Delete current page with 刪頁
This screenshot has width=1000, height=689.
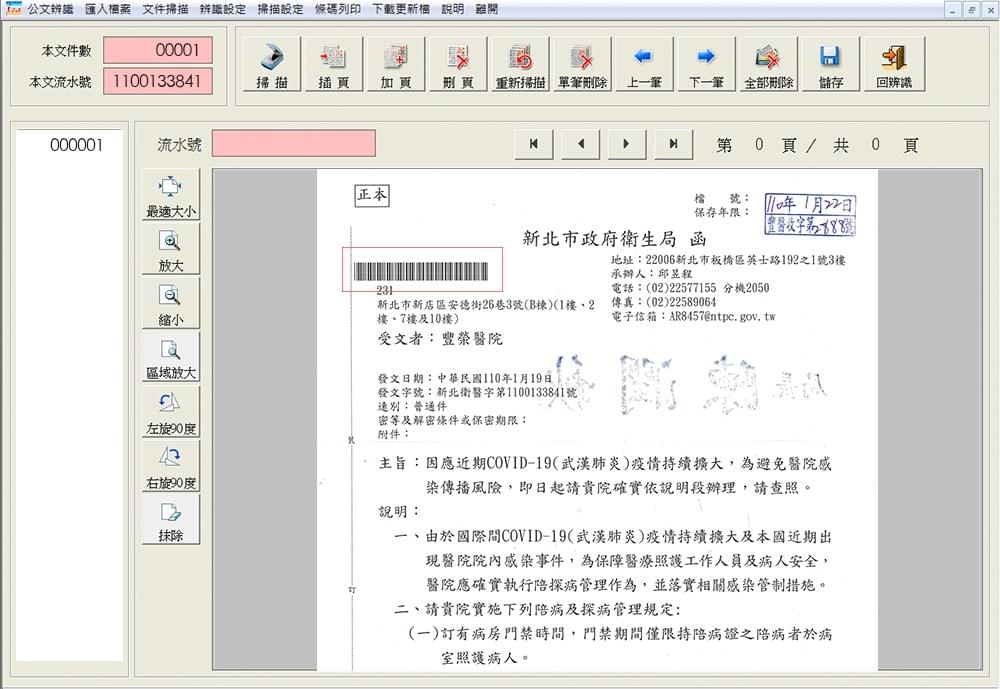[458, 65]
